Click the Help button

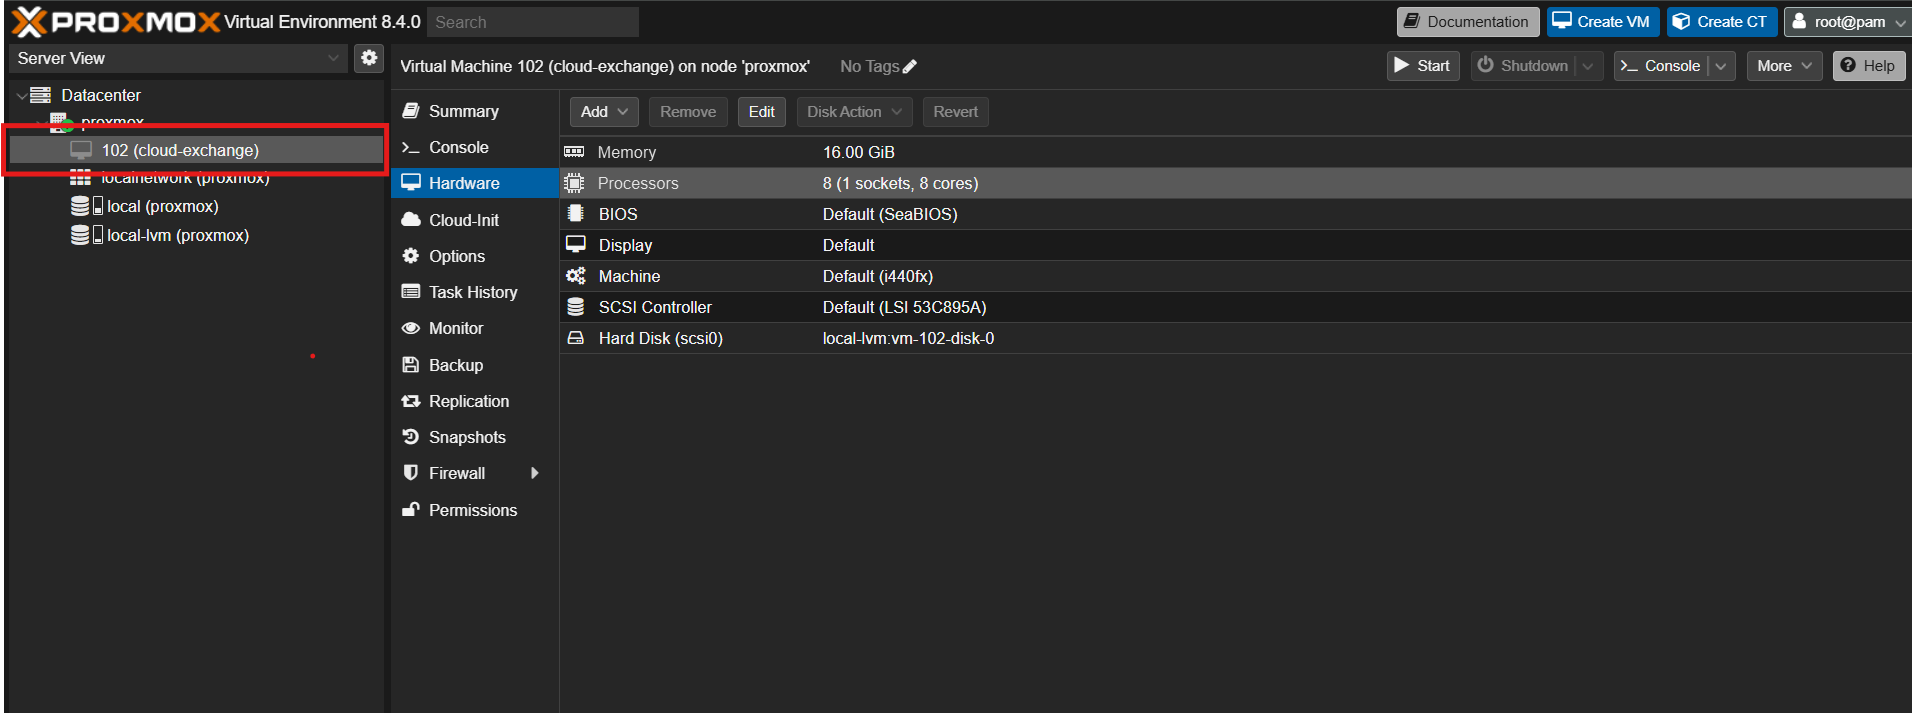pos(1868,66)
